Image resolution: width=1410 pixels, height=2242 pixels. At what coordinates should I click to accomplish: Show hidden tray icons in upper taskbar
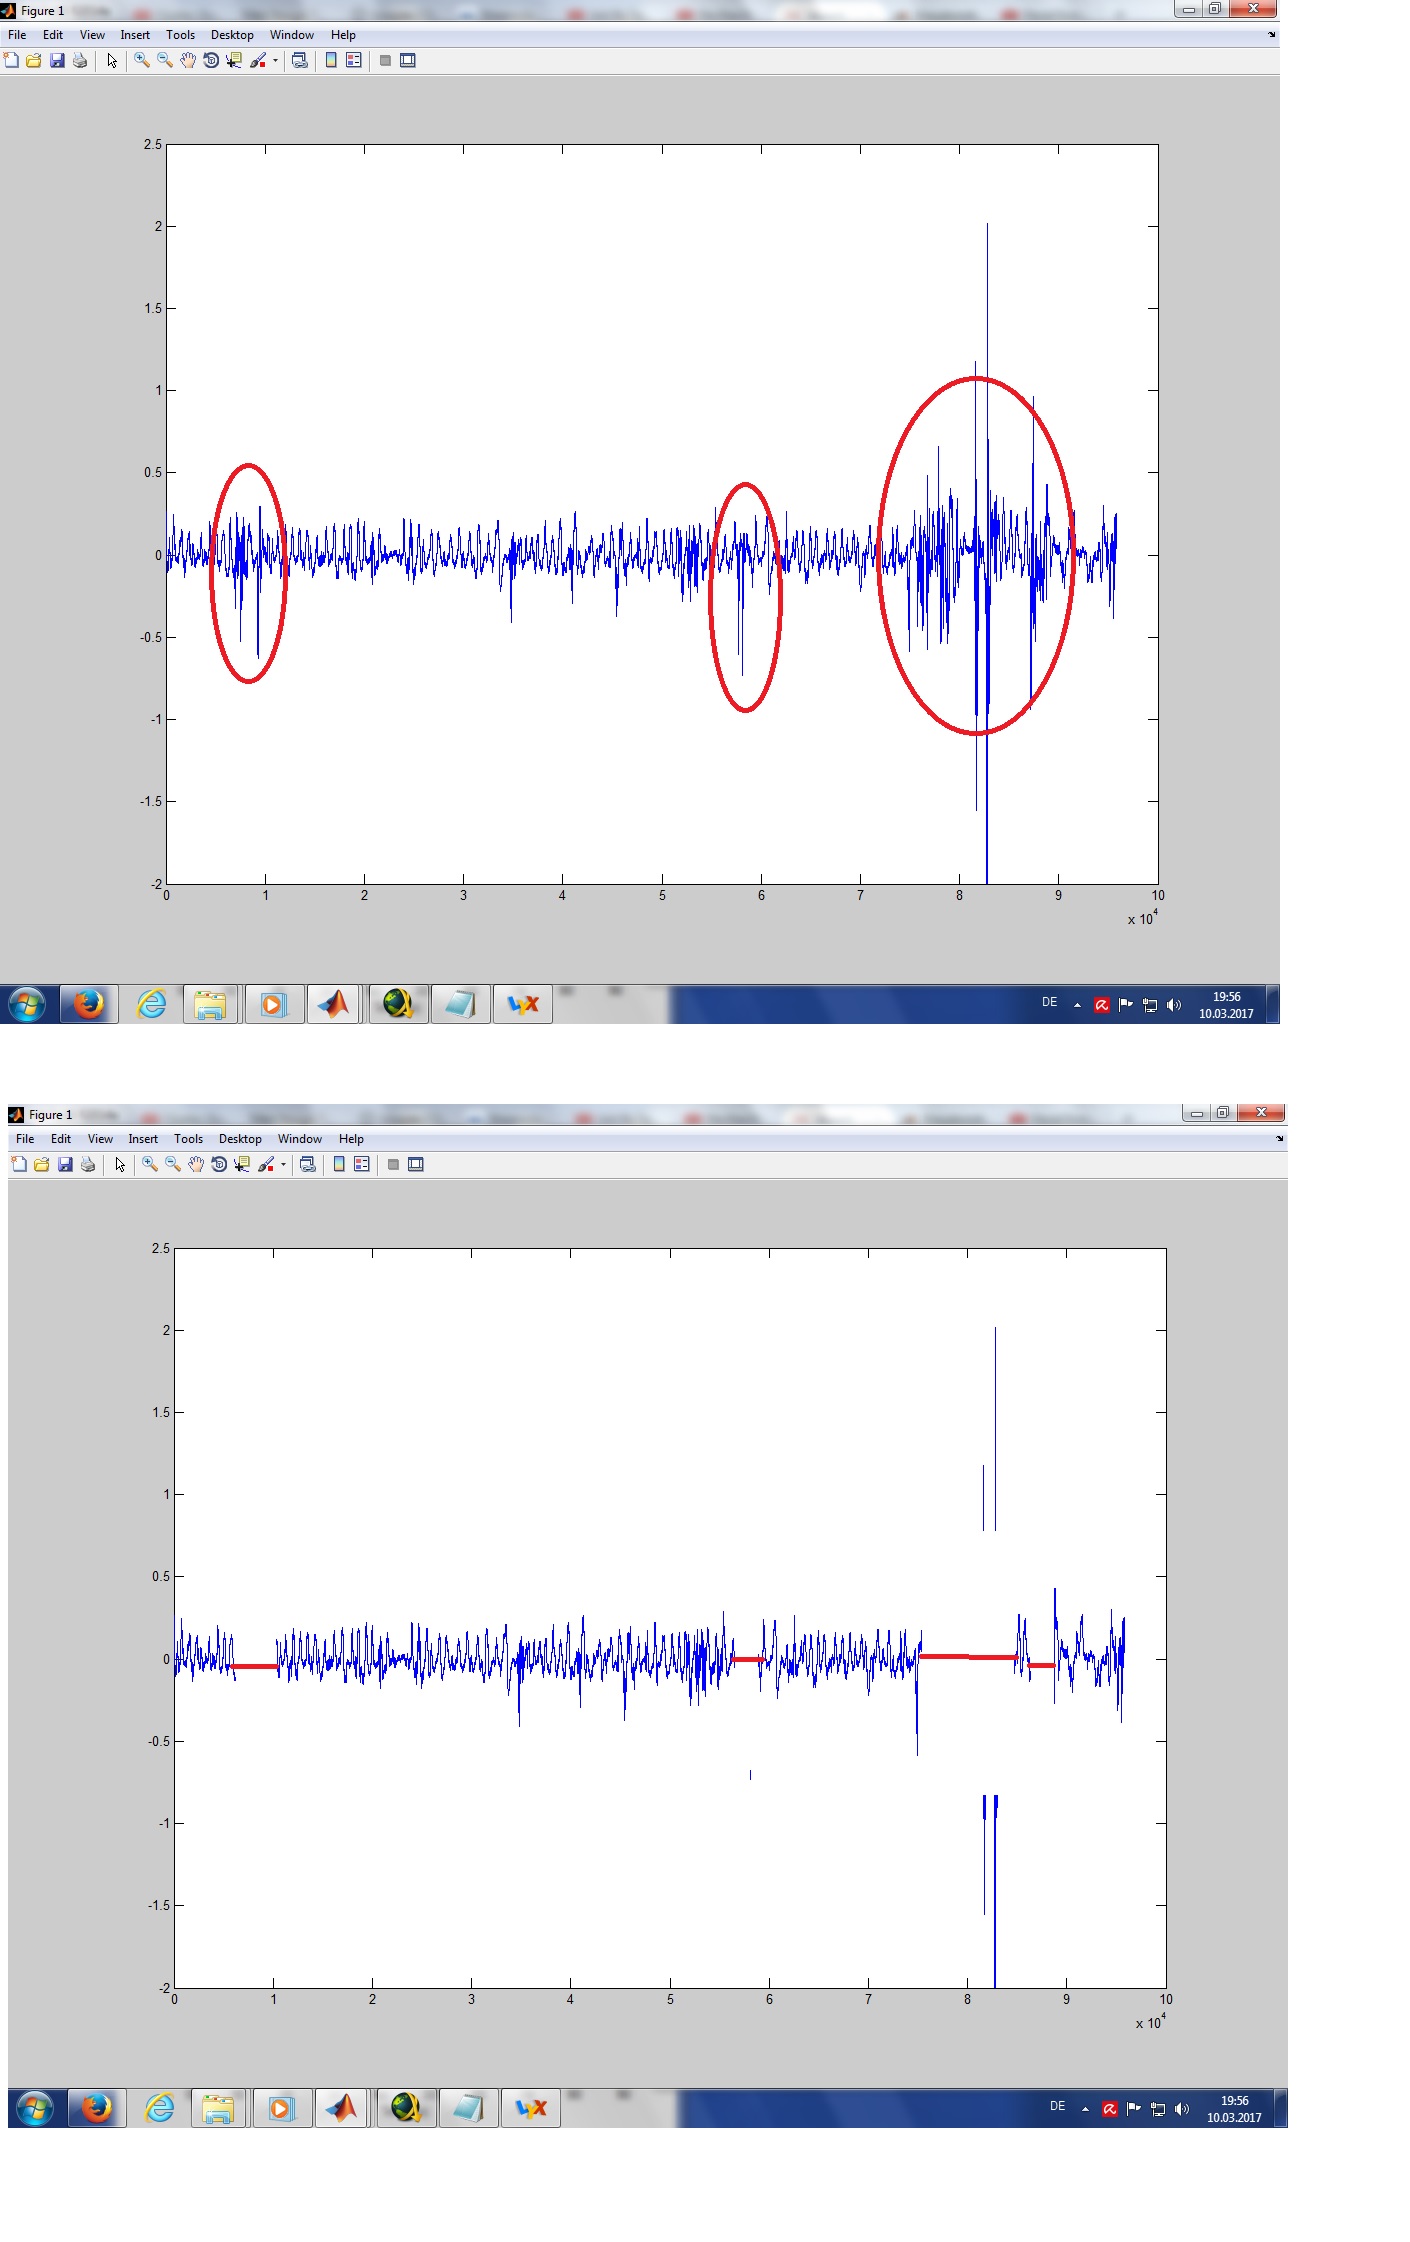click(1077, 1005)
